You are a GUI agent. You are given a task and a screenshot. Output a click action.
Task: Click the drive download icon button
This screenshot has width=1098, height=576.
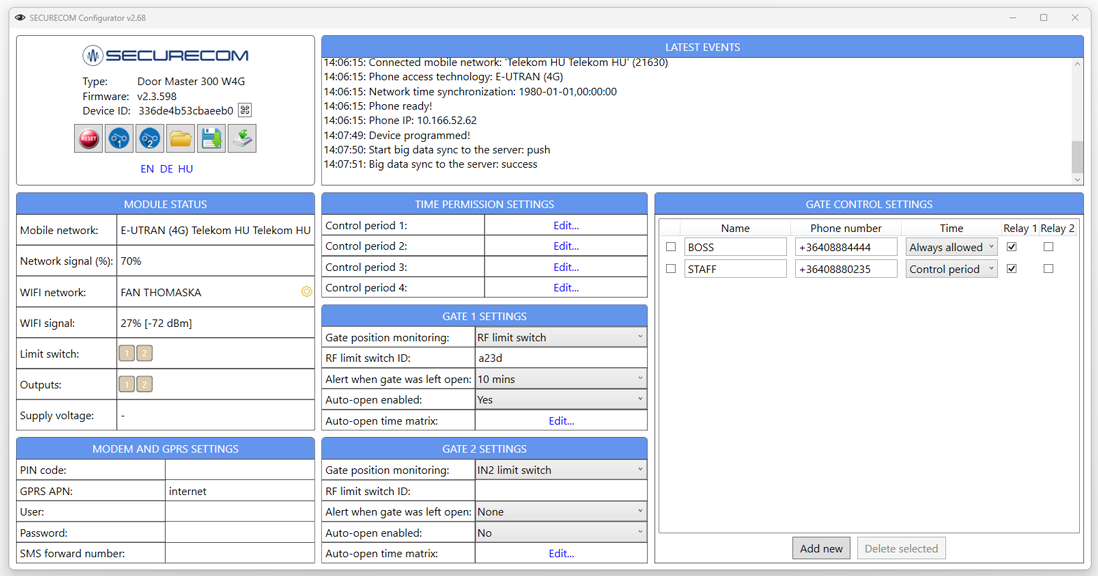tap(242, 139)
